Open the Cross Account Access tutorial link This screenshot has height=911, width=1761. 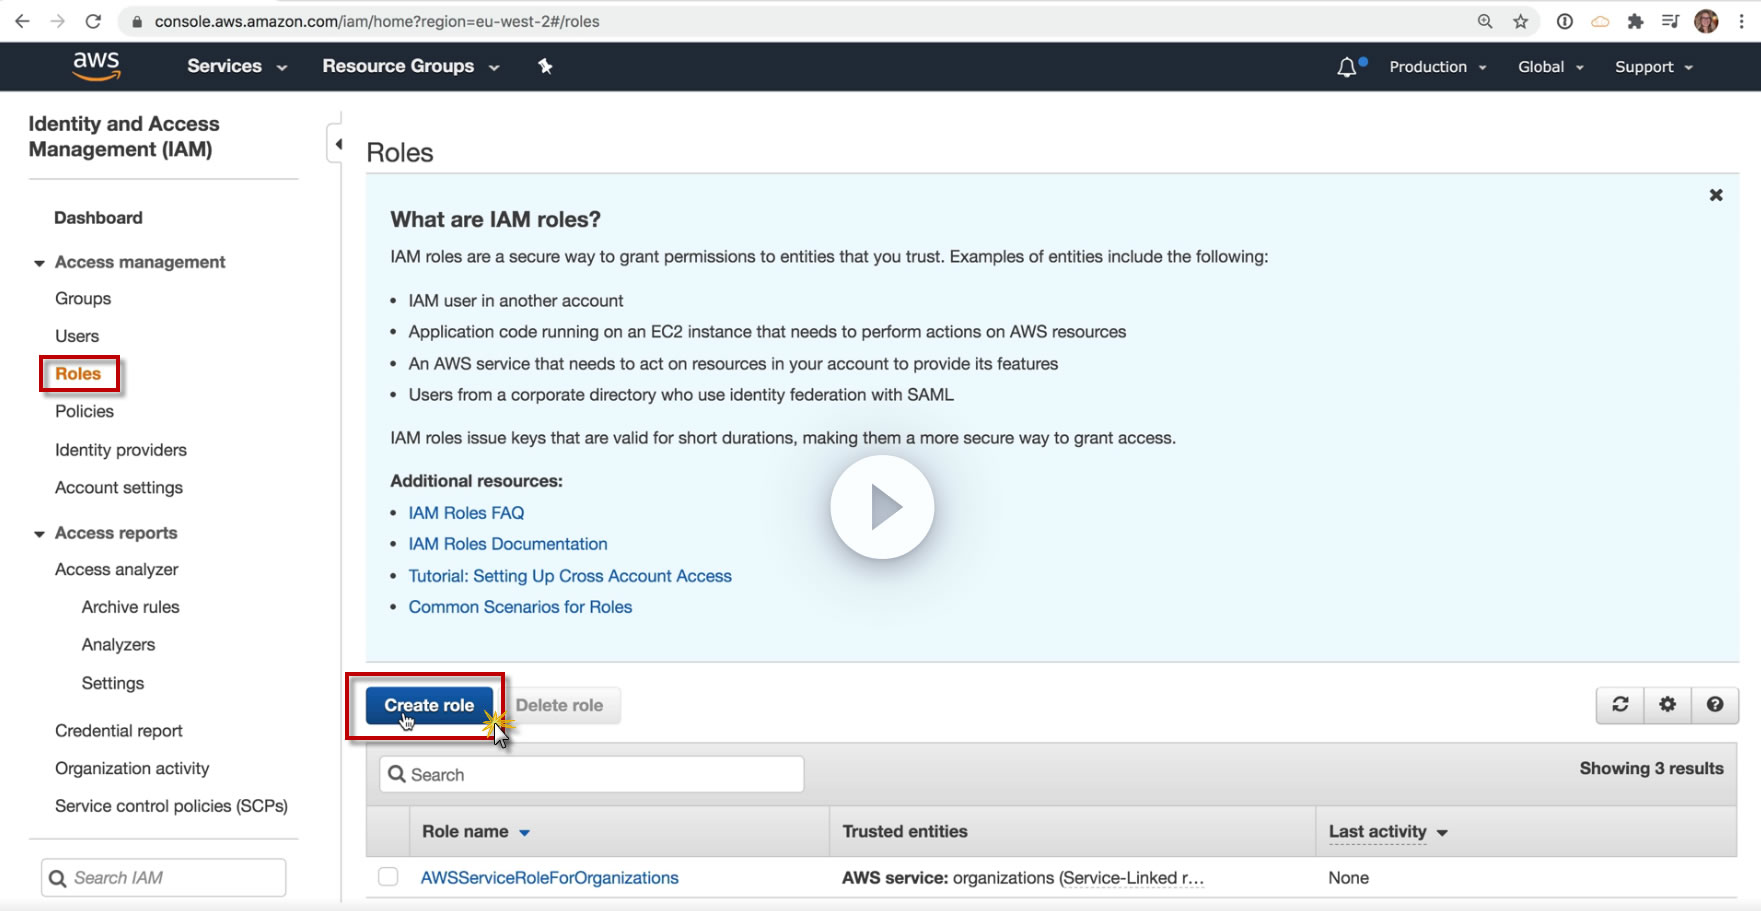[x=570, y=576]
